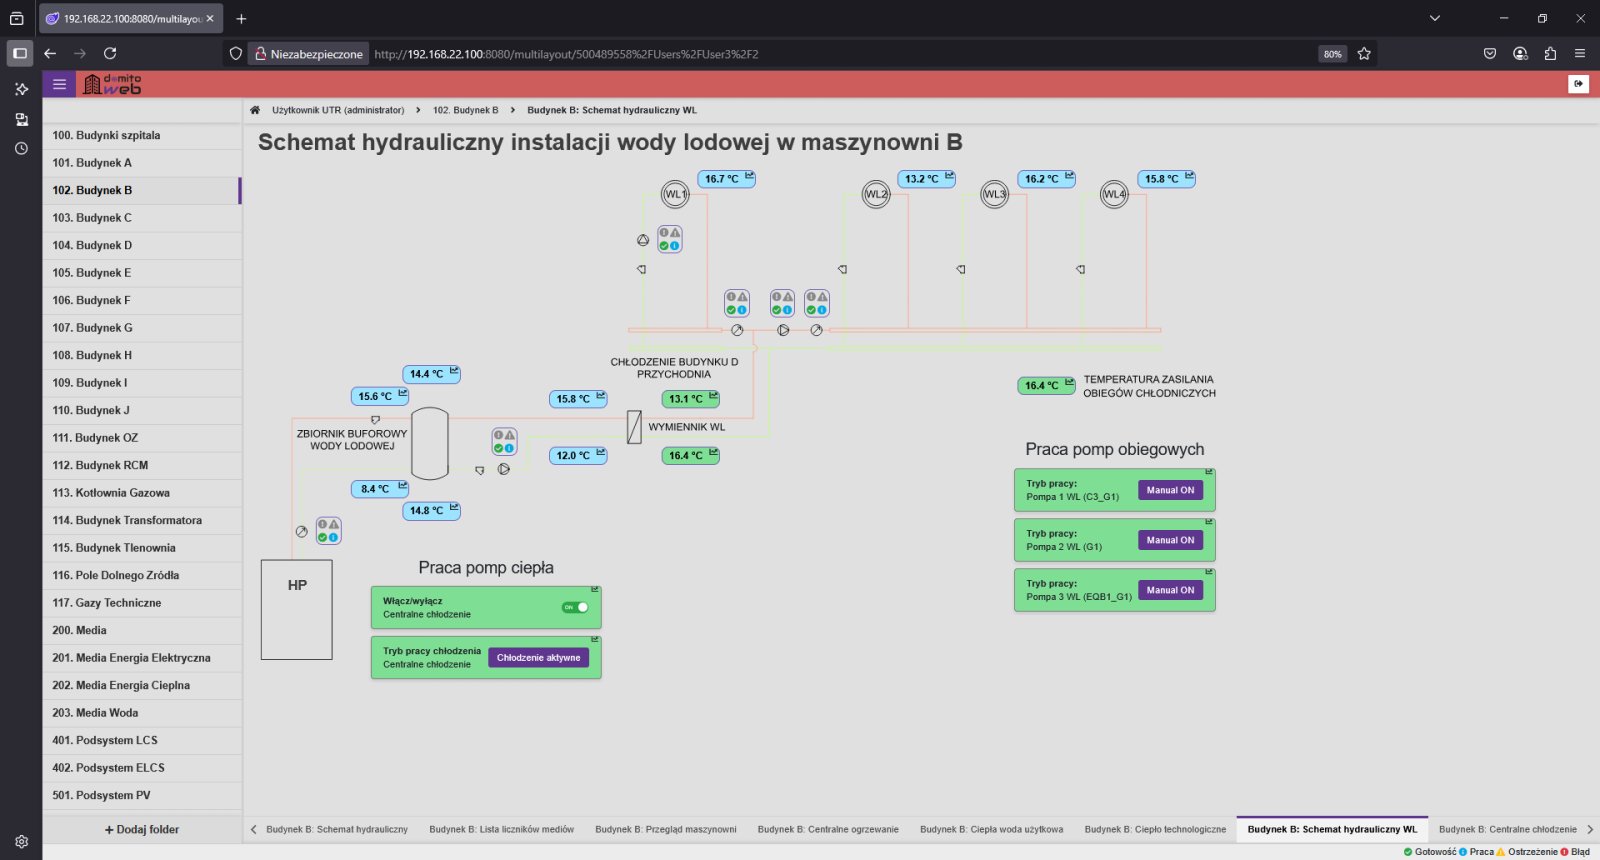Screen dimensions: 1600x860
Task: Switch to Budynek B: Centralne ogrzewanie tab
Action: (x=827, y=829)
